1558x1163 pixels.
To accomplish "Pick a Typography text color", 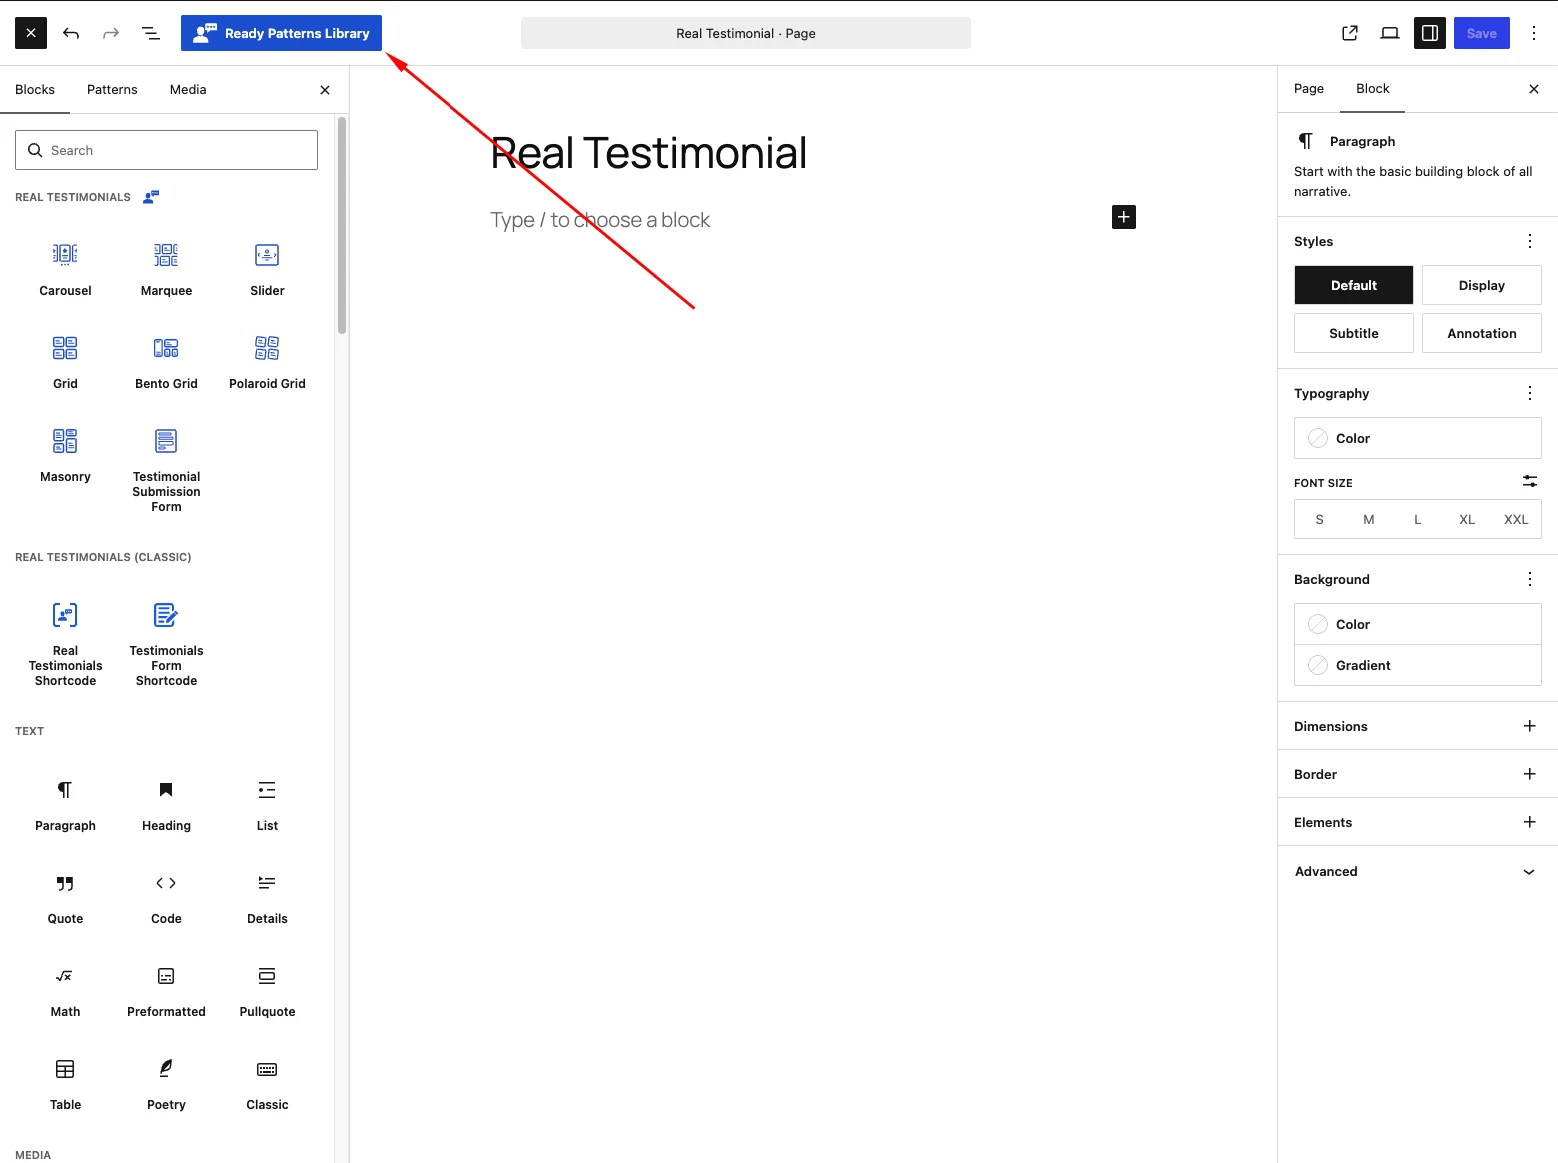I will coord(1418,438).
